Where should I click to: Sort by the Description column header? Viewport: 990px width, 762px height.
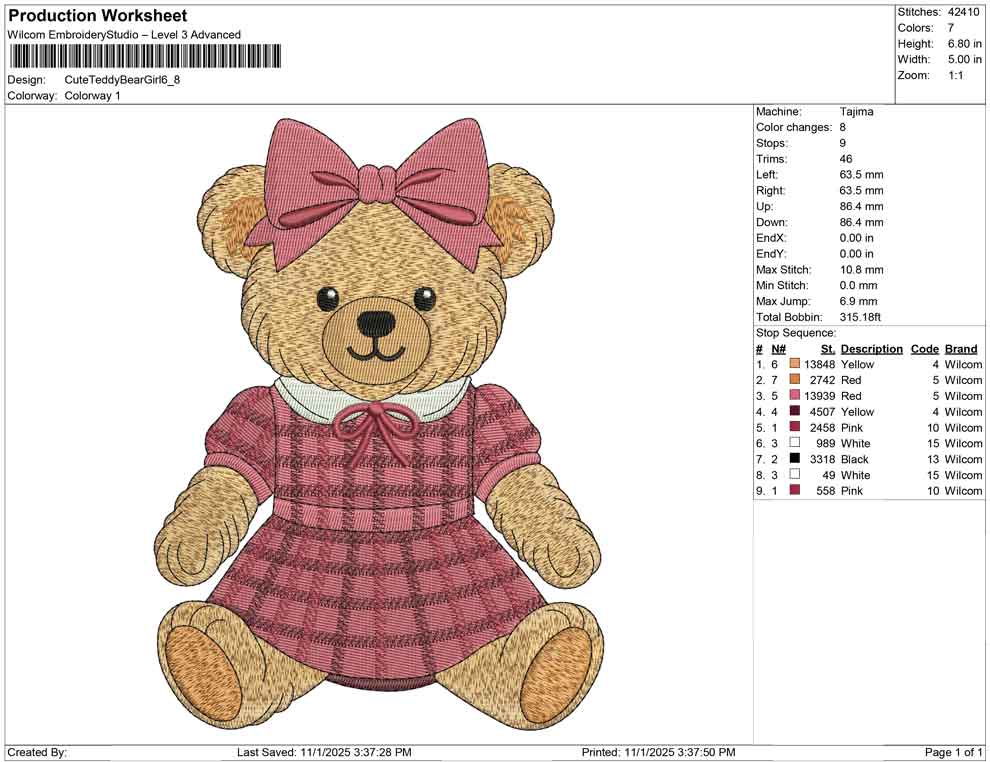coord(871,348)
